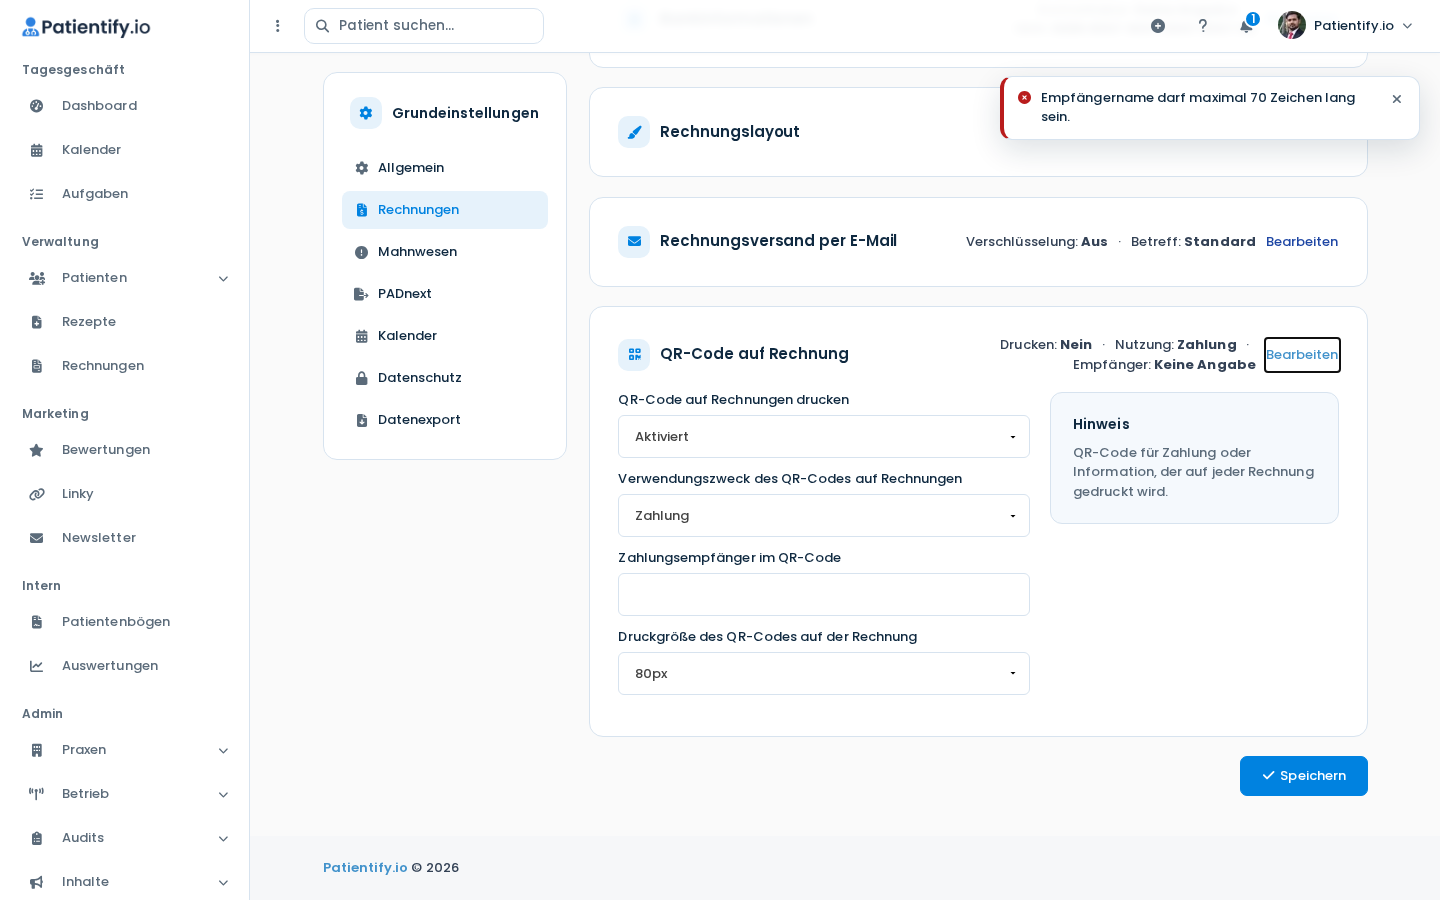Click the notification bell icon
The height and width of the screenshot is (900, 1440).
tap(1246, 26)
